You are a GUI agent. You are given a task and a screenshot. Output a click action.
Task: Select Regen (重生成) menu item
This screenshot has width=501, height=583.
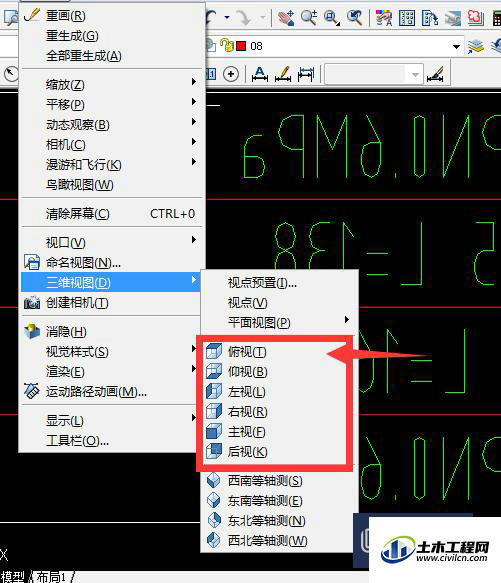[x=112, y=36]
